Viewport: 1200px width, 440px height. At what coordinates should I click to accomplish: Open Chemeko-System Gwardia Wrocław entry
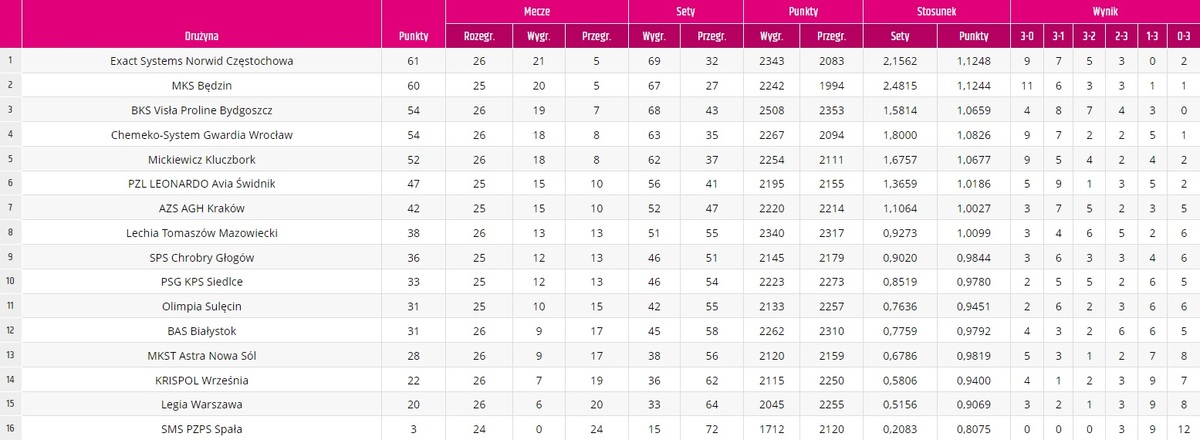(202, 134)
